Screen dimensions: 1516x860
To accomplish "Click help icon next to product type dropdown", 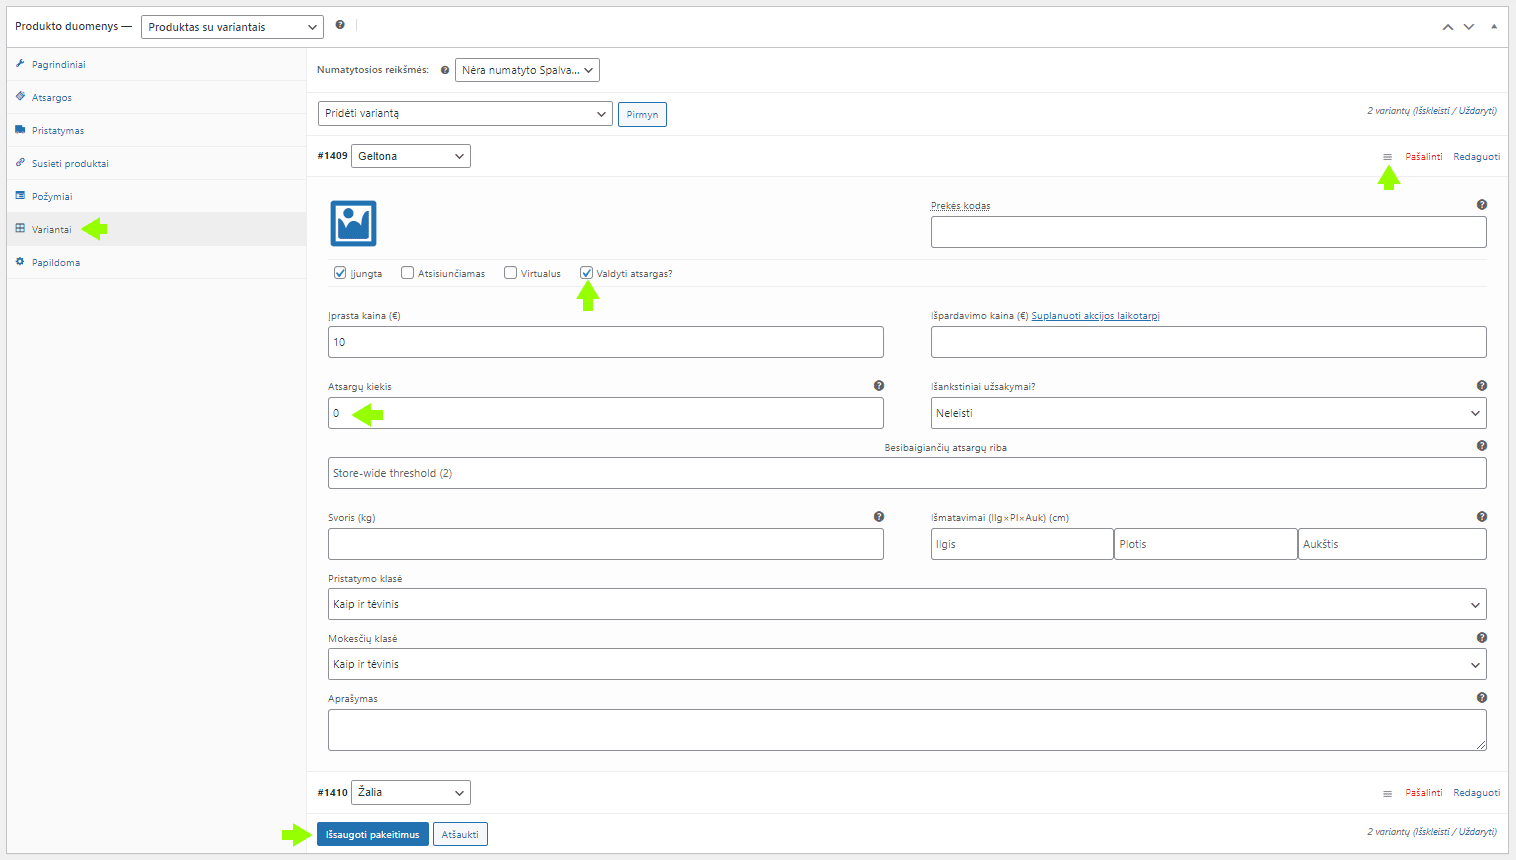I will [x=340, y=25].
